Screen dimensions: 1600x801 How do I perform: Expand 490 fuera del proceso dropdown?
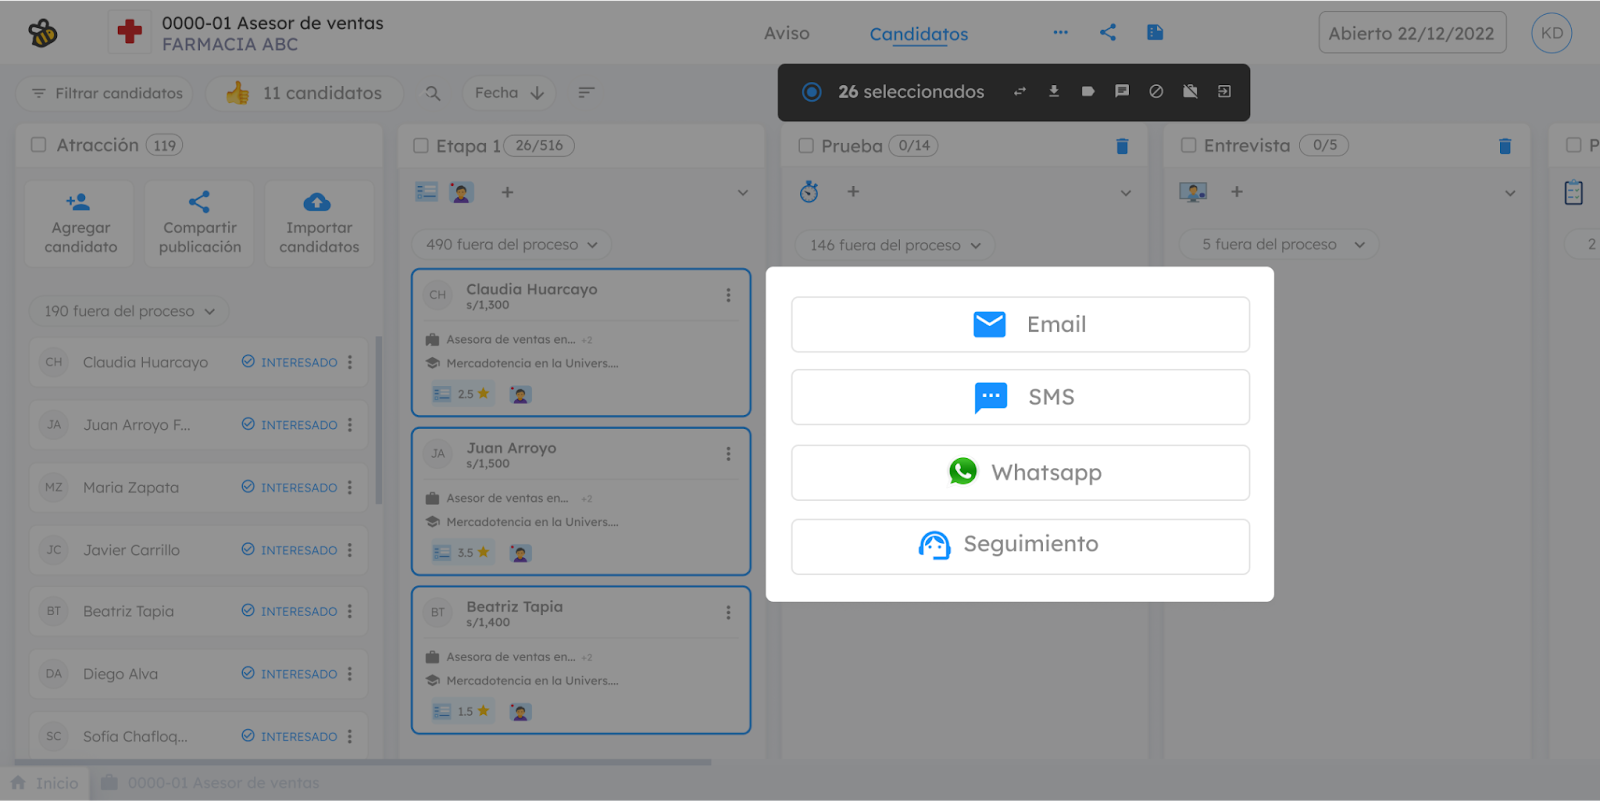coord(512,244)
